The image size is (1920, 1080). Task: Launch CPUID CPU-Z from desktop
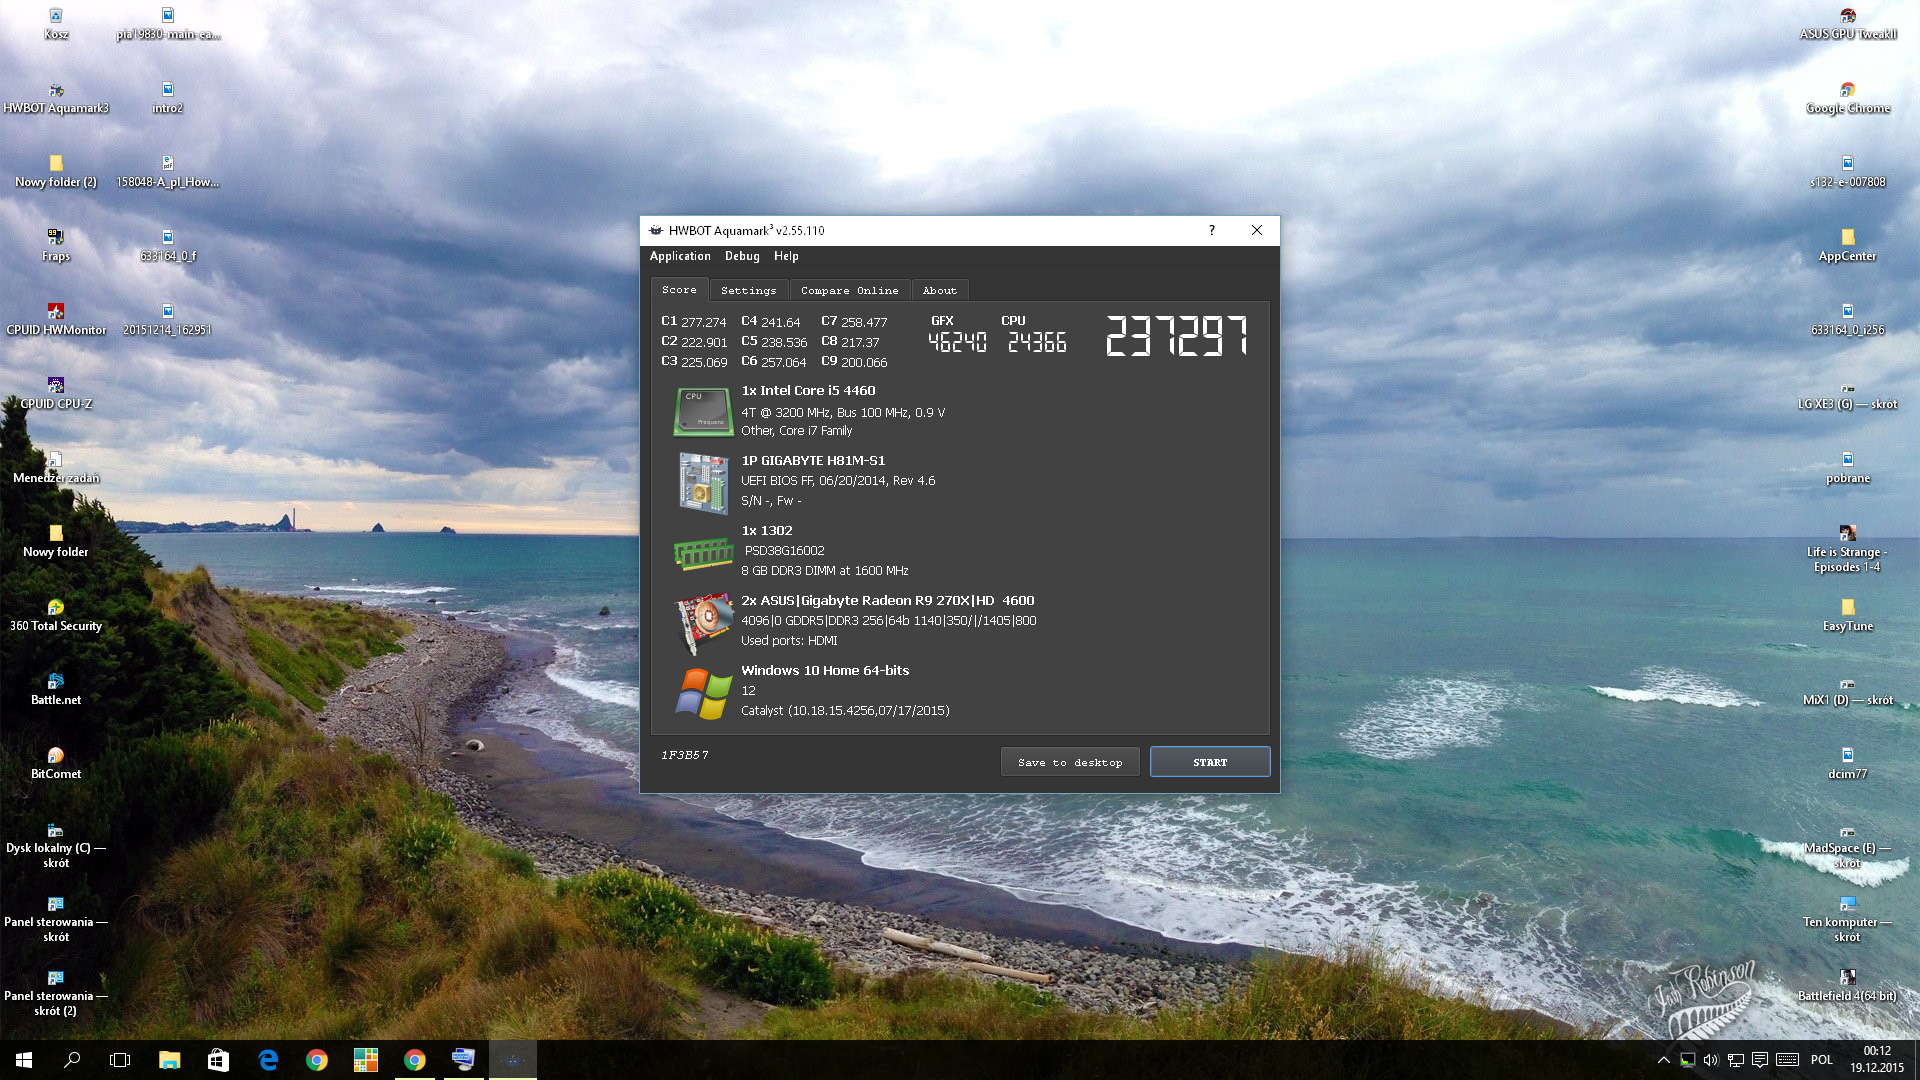[56, 394]
